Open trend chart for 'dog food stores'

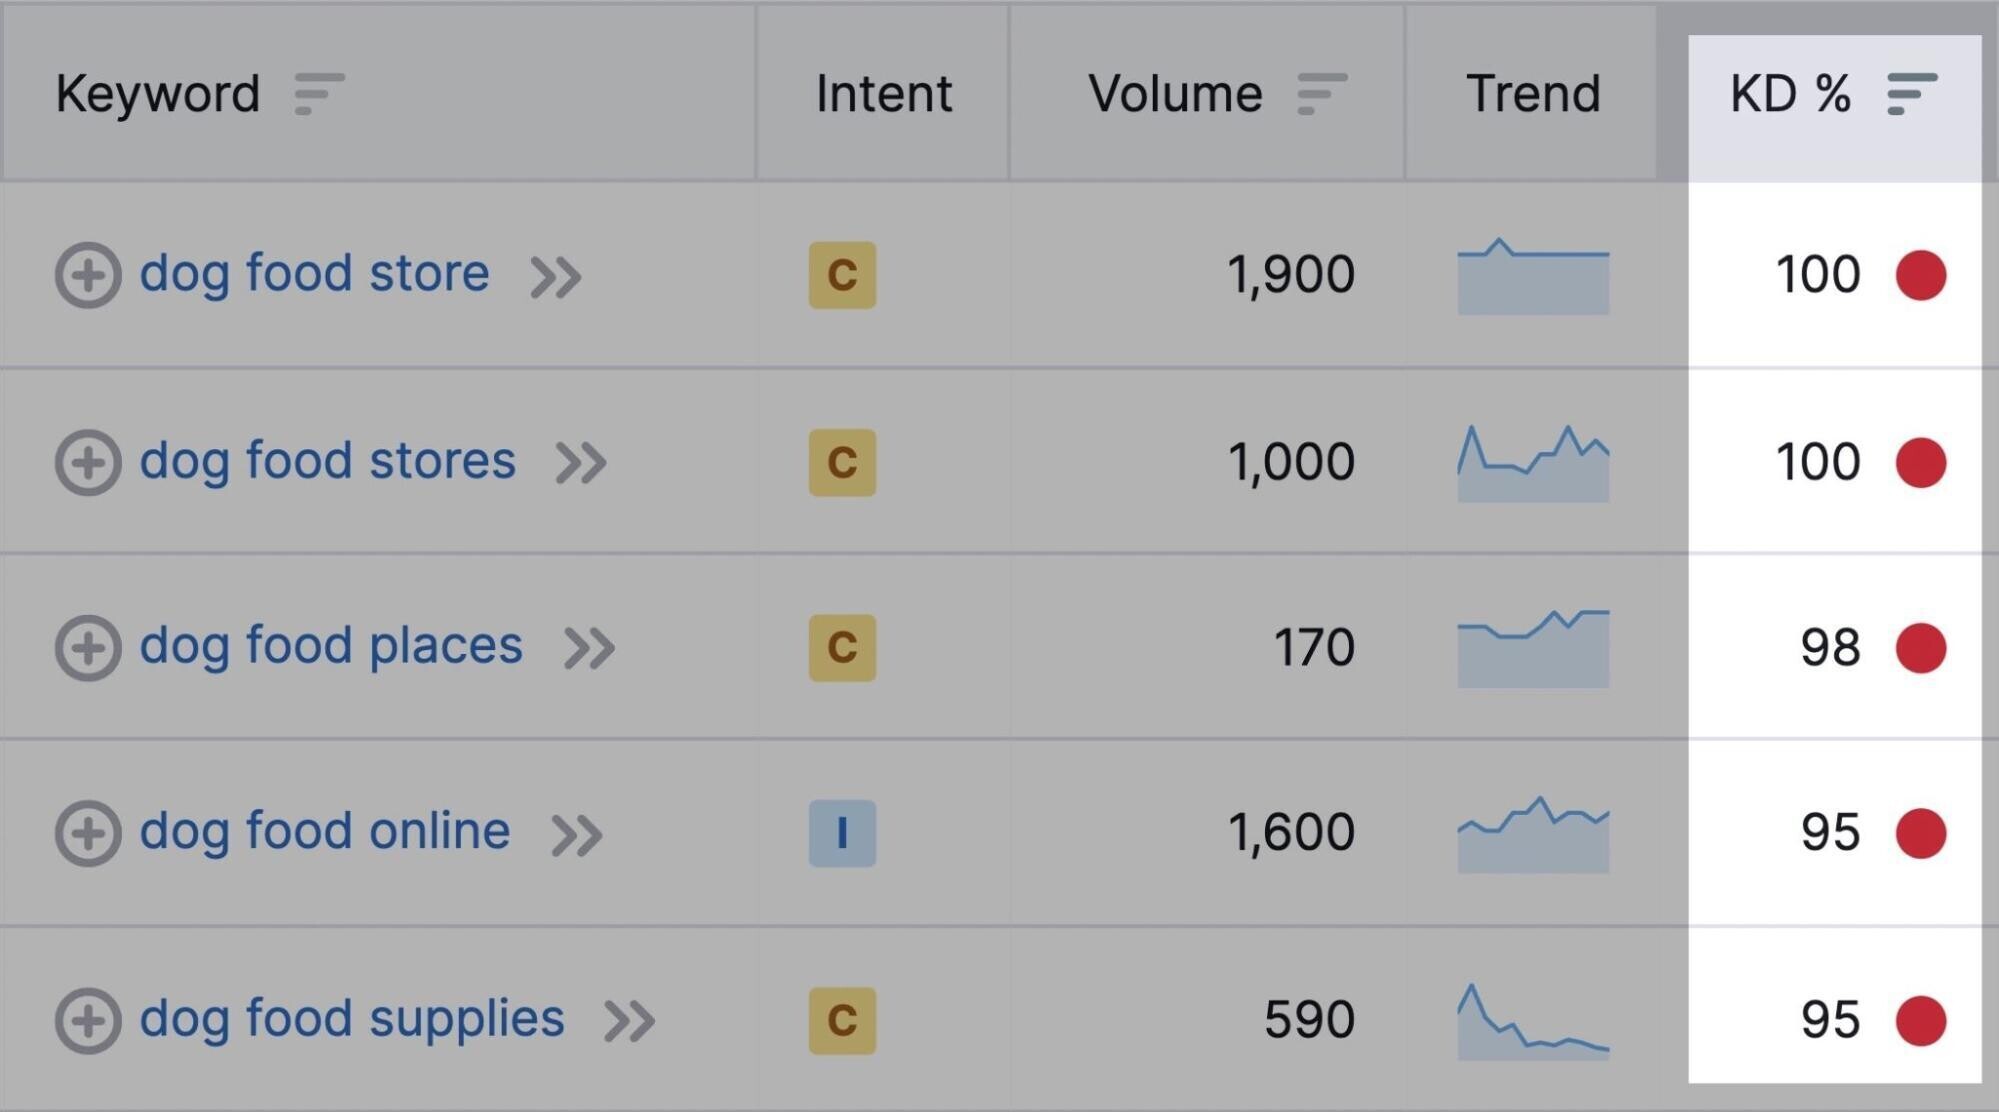[1533, 463]
